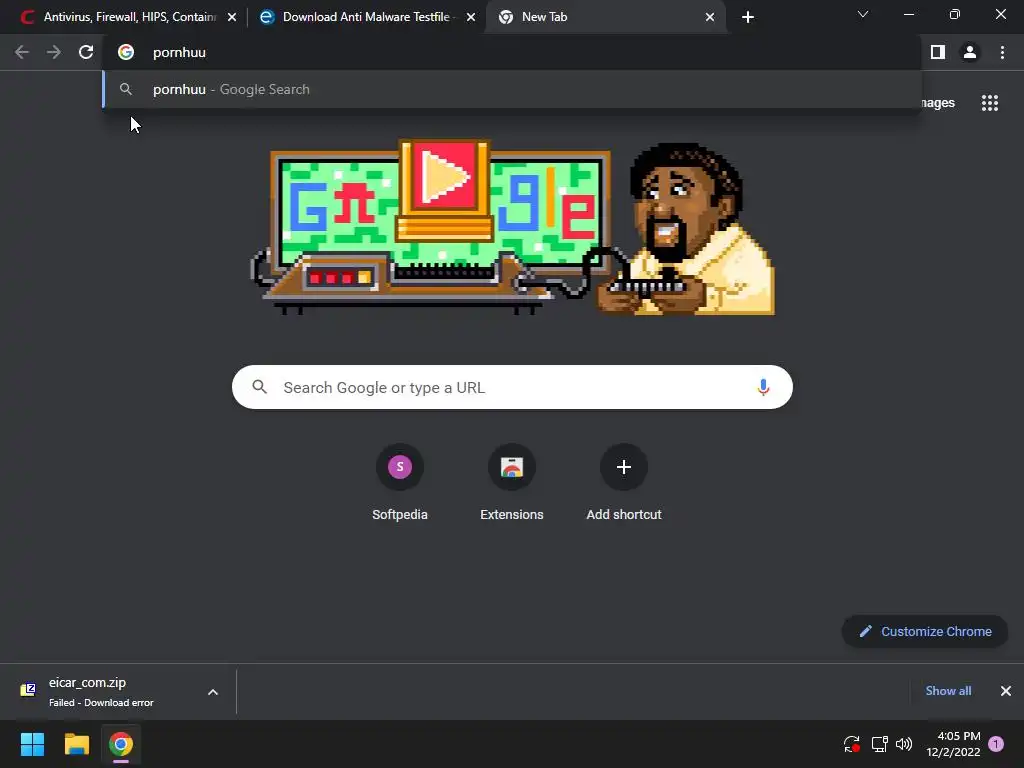
Task: Click the Add shortcut plus tile
Action: [624, 483]
